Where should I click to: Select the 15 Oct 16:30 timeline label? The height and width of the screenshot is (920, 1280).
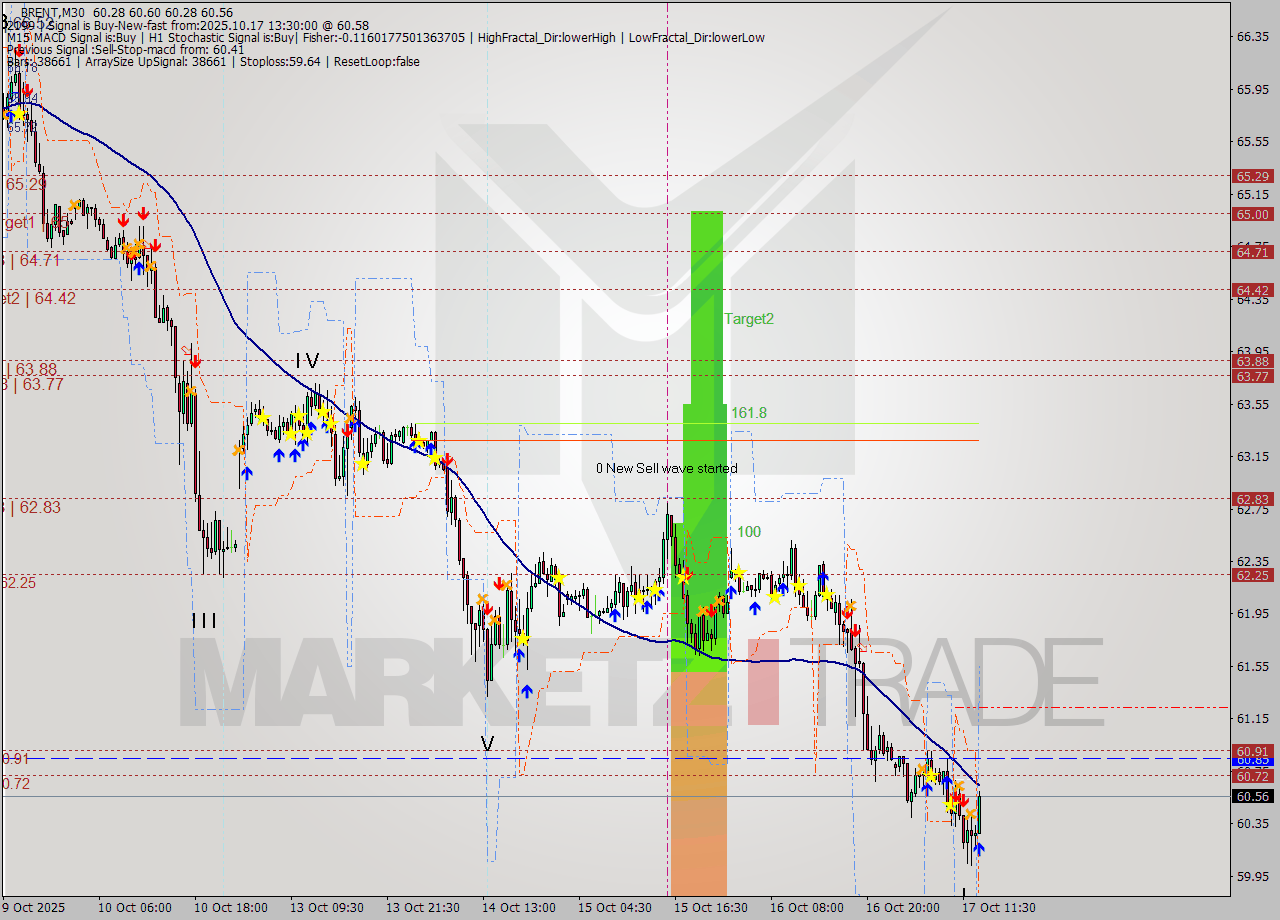click(x=711, y=907)
